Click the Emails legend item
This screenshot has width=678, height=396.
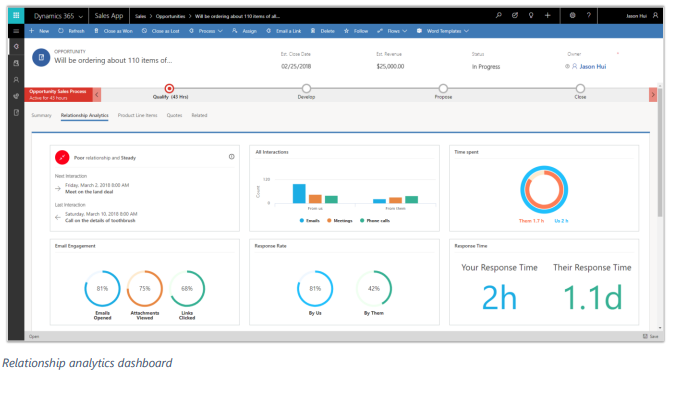click(x=310, y=220)
